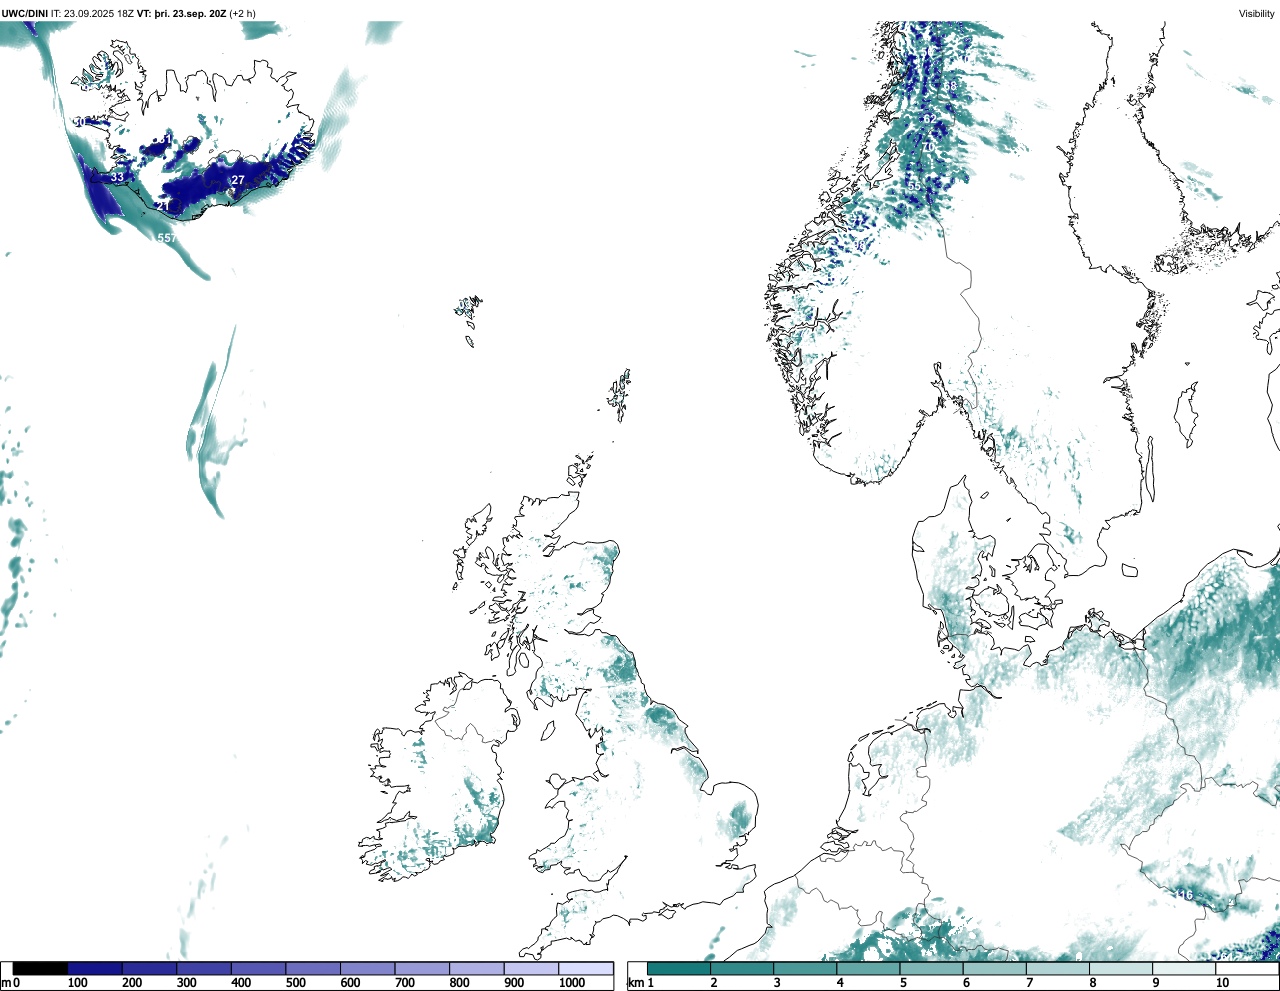The width and height of the screenshot is (1280, 991).
Task: Select the 700–800 m legend swatch
Action: click(x=422, y=968)
